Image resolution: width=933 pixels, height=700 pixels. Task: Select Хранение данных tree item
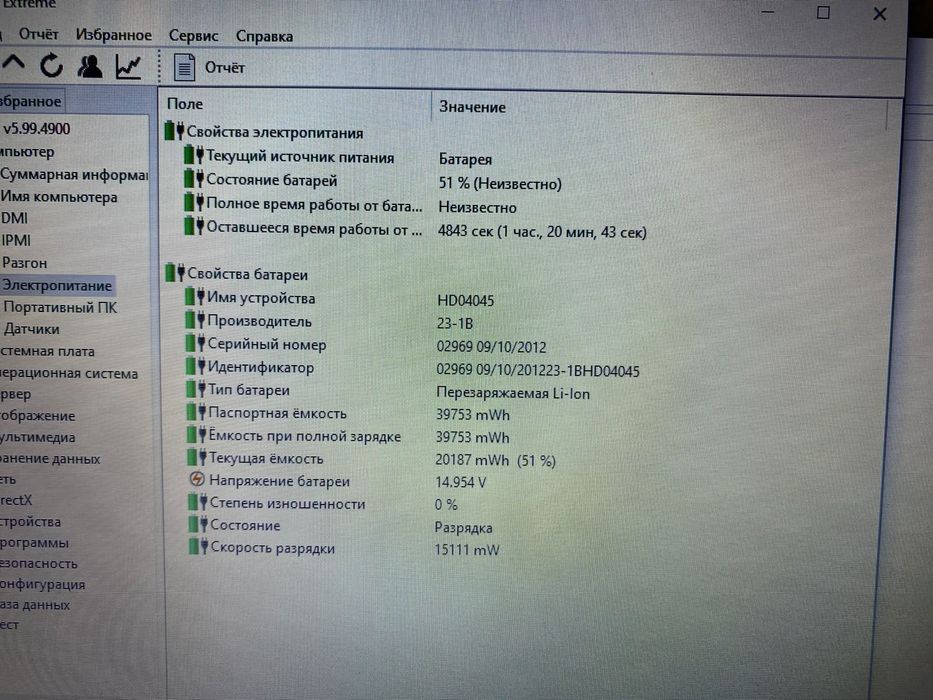[50, 458]
